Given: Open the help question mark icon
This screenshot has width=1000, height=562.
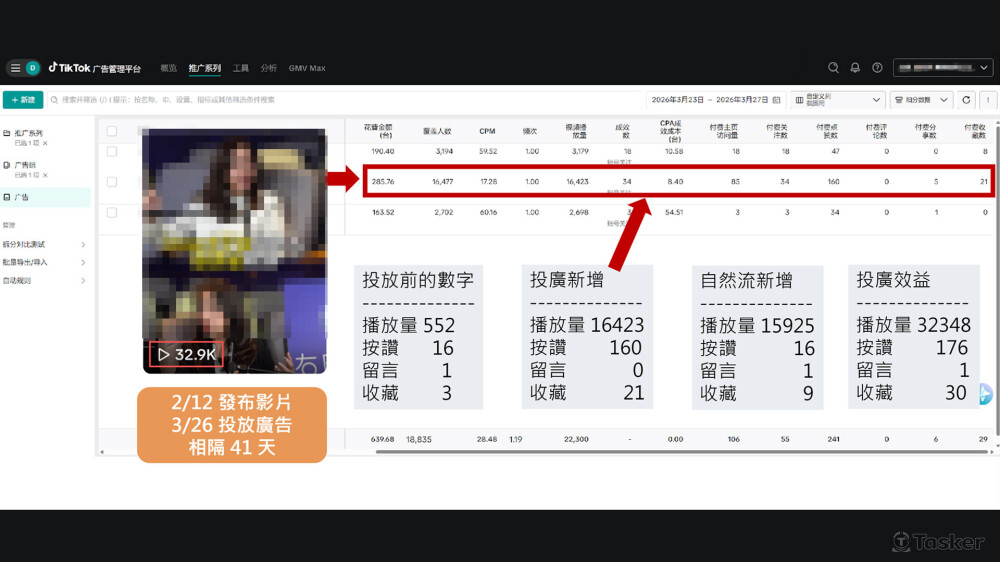Looking at the screenshot, I should [x=877, y=68].
